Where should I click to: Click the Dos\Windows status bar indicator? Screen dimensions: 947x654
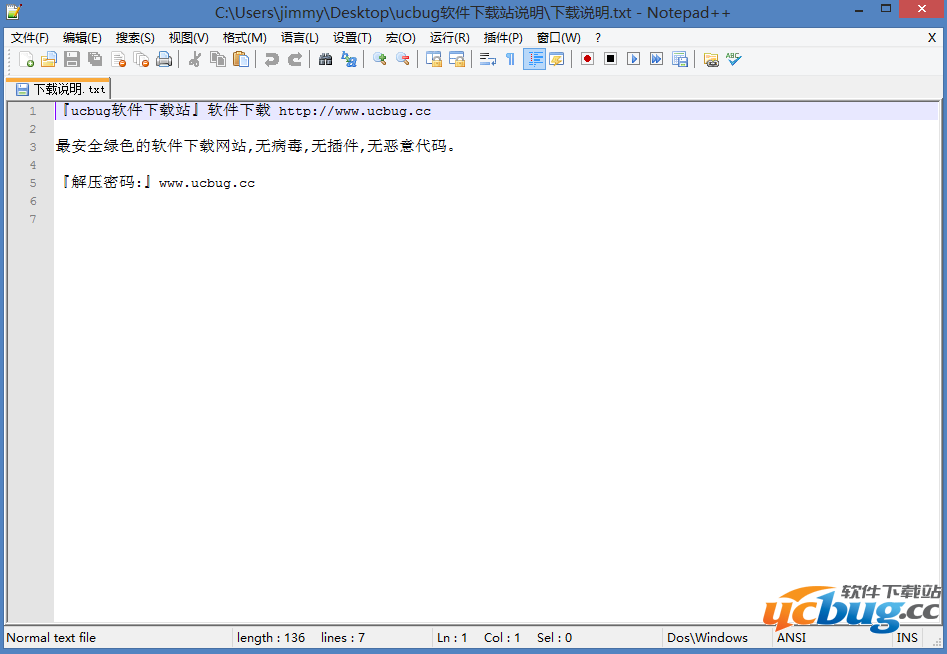pos(707,637)
